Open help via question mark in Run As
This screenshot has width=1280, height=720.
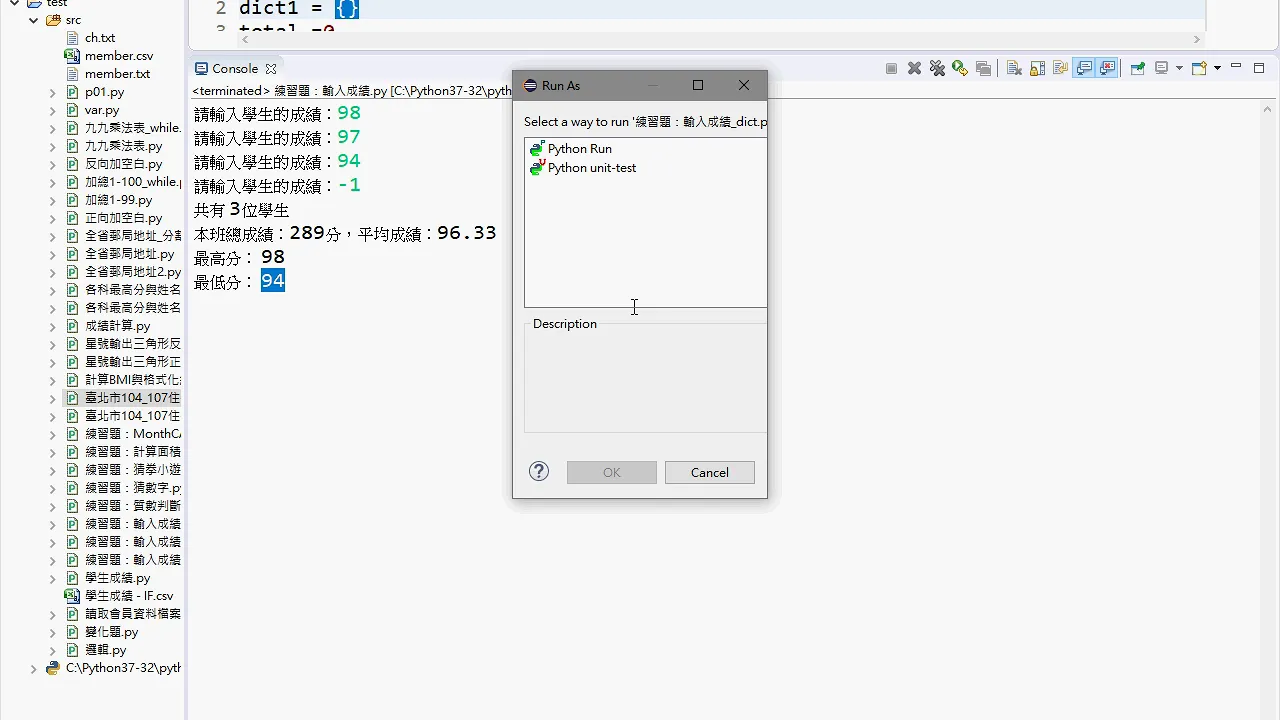[x=539, y=471]
